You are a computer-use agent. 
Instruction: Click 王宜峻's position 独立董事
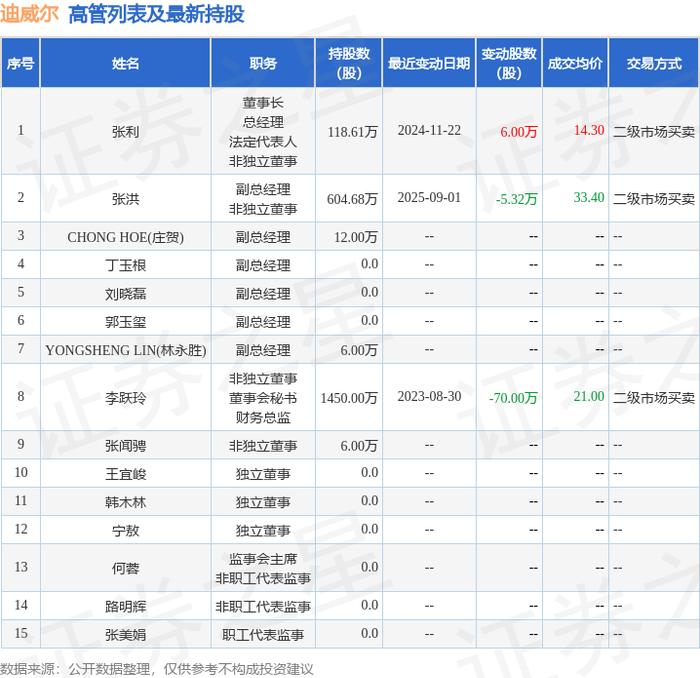pos(263,474)
